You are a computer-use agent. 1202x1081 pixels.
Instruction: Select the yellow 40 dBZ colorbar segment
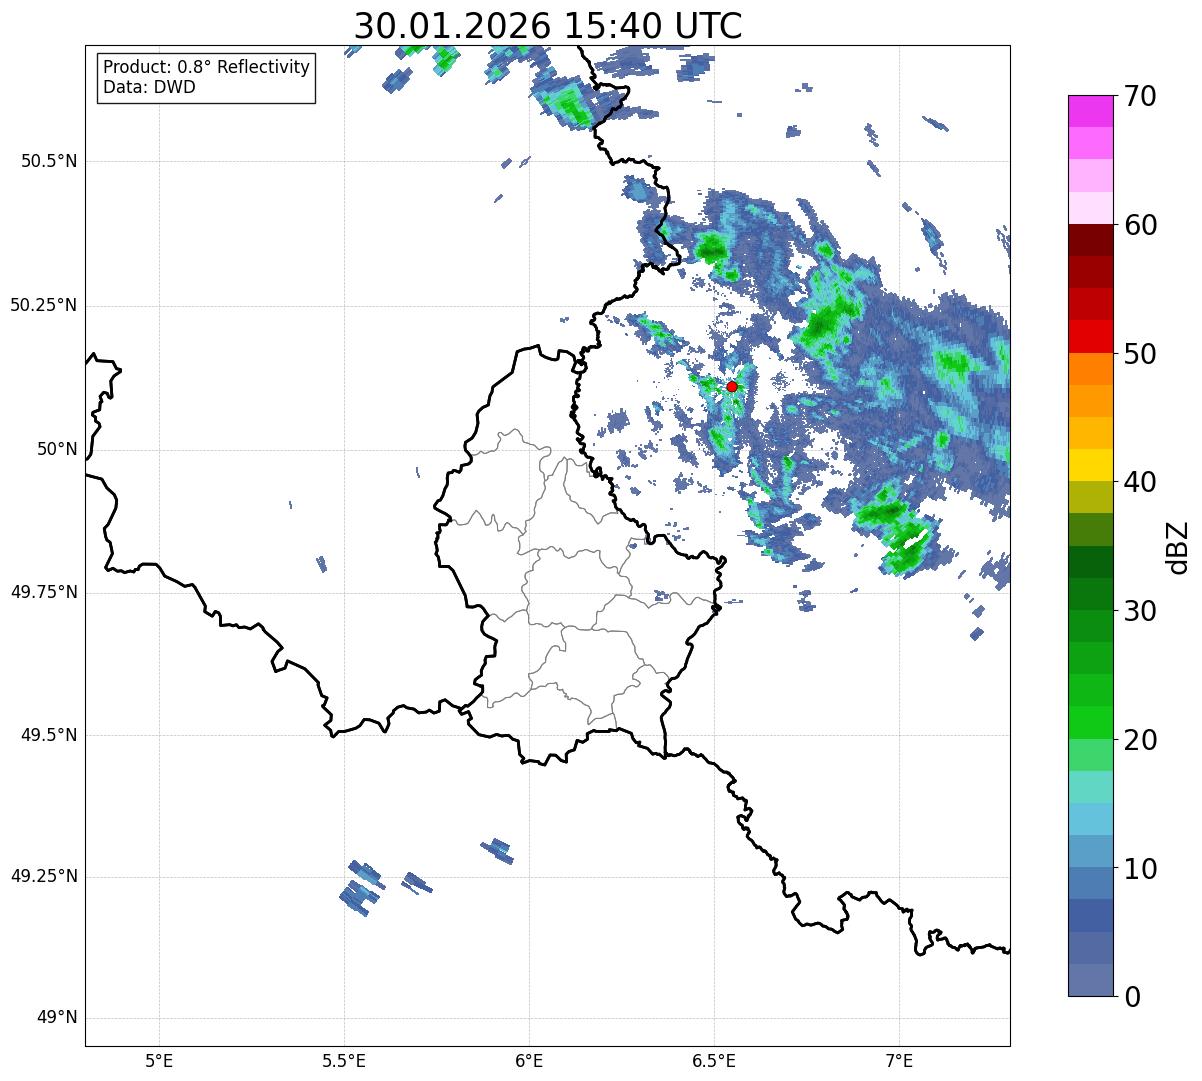(x=1092, y=465)
